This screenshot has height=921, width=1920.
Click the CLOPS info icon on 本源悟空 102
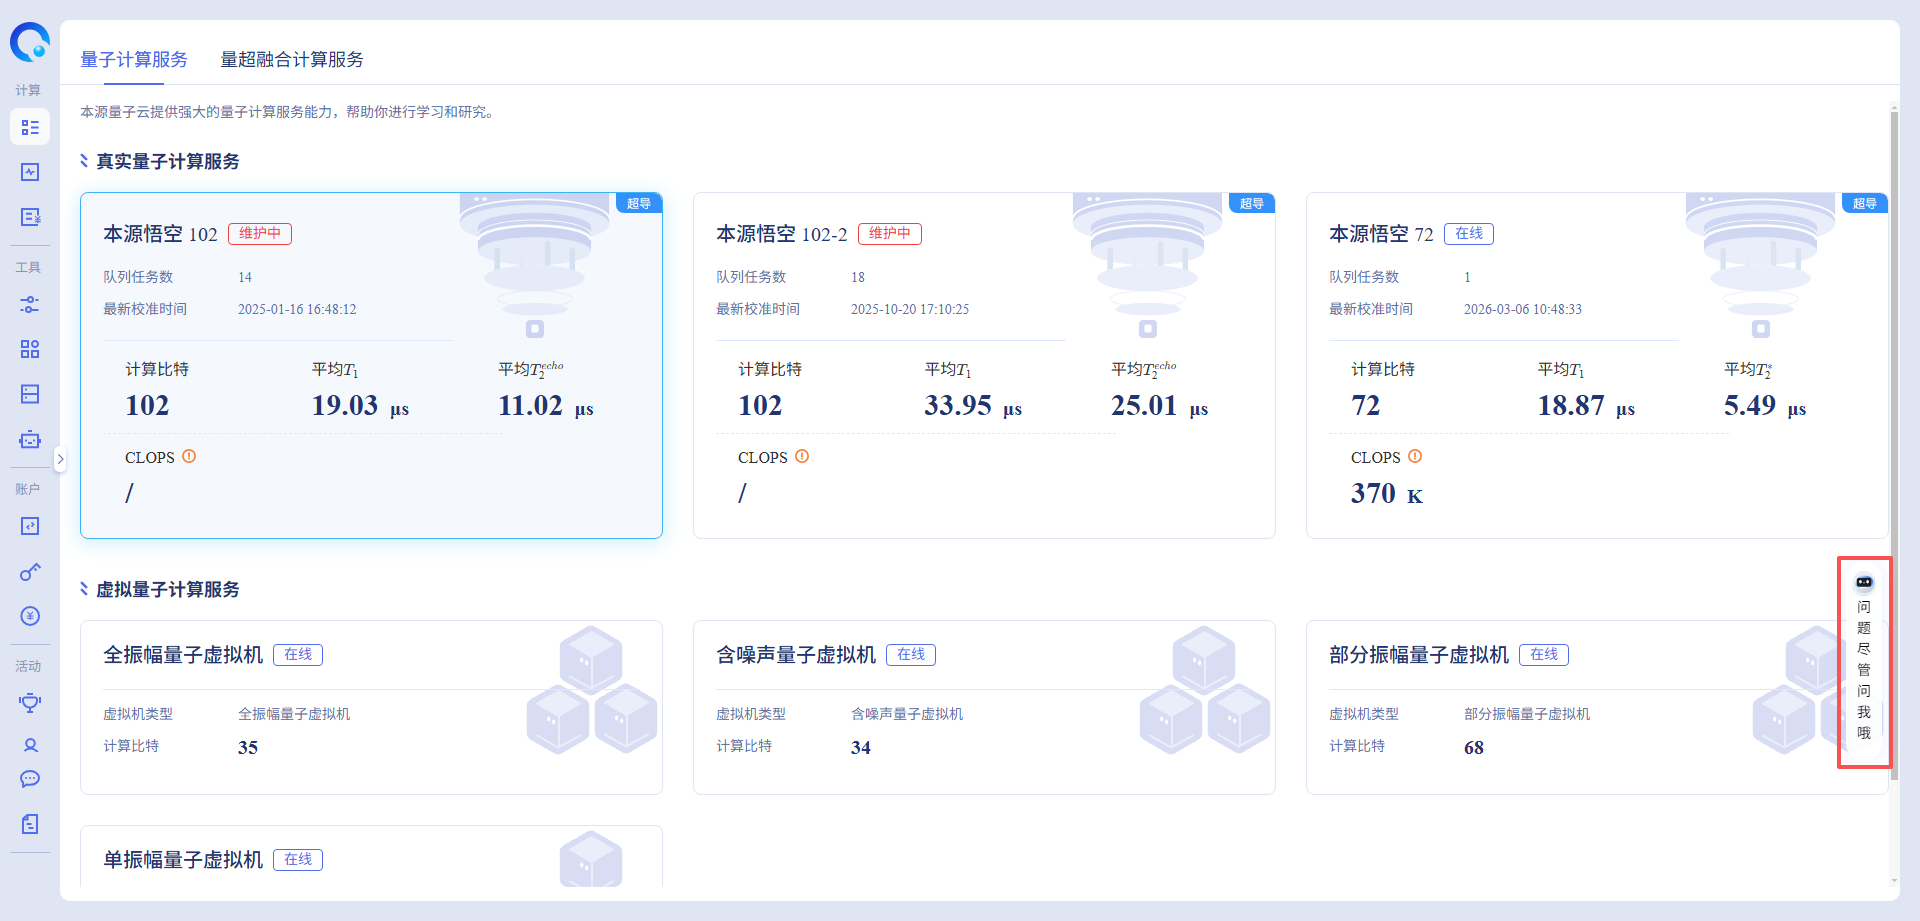pyautogui.click(x=189, y=456)
